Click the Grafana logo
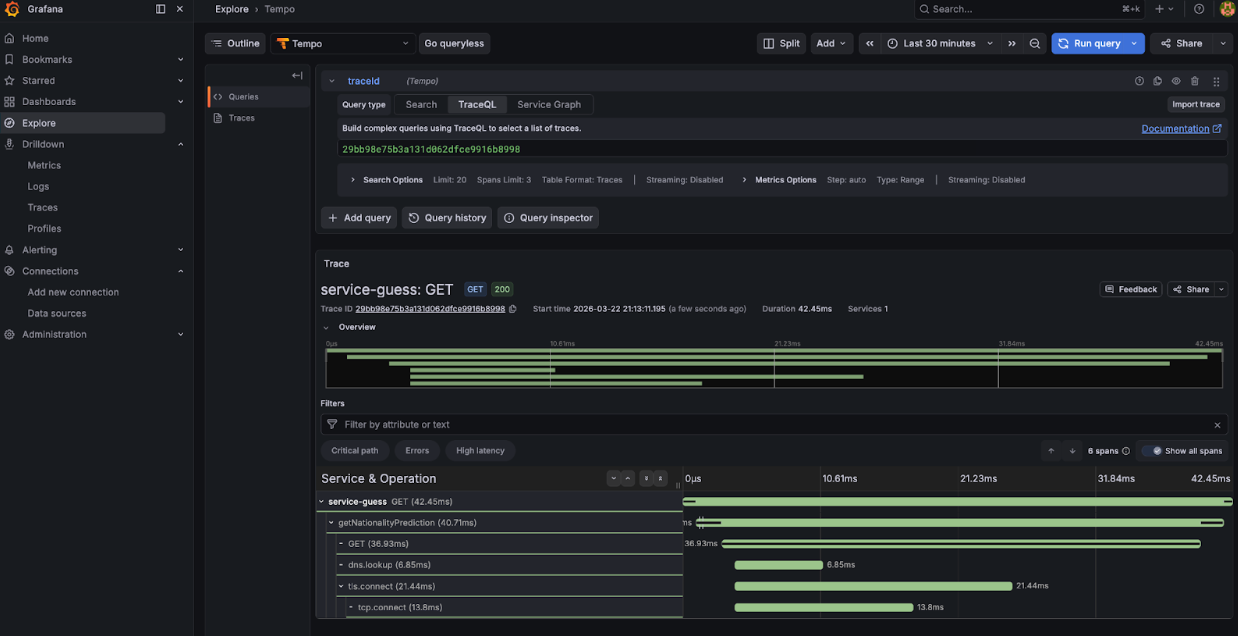This screenshot has width=1238, height=636. (12, 9)
